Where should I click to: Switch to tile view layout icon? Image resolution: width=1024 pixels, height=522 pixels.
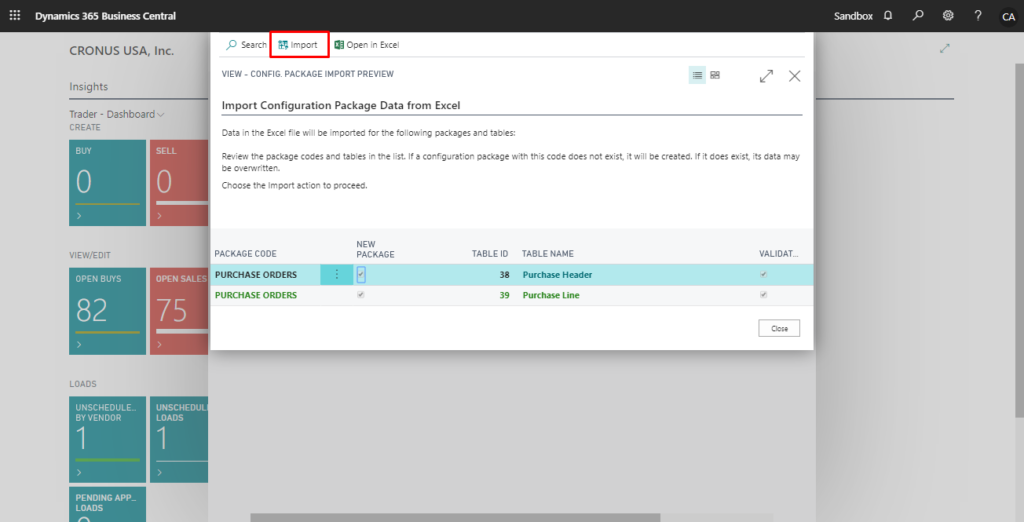click(715, 75)
